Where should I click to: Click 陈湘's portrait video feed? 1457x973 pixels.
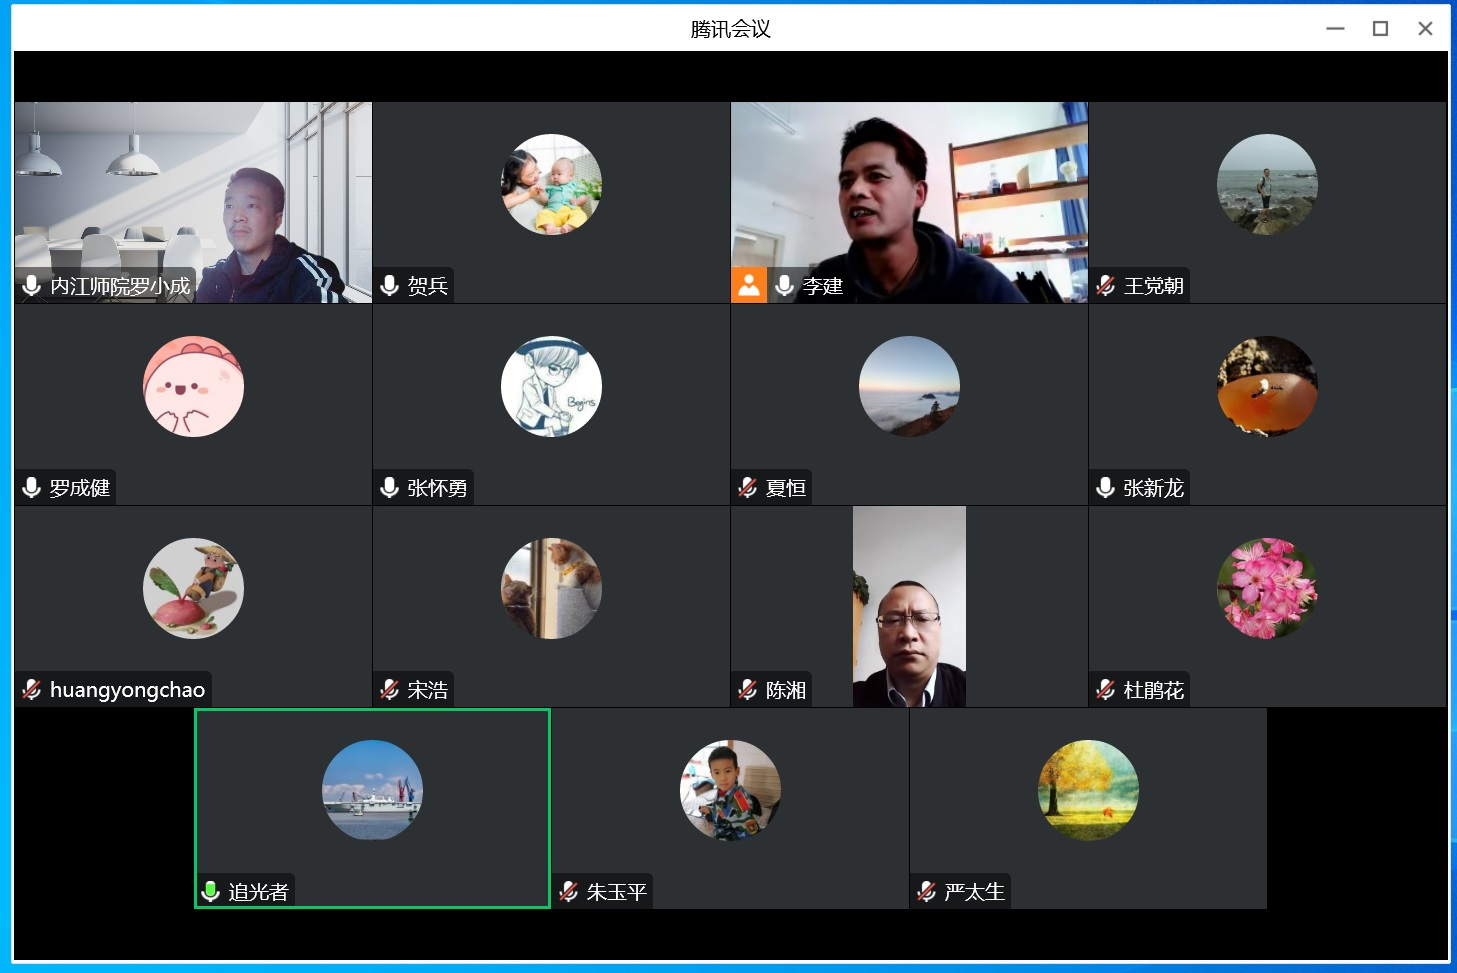pyautogui.click(x=909, y=606)
